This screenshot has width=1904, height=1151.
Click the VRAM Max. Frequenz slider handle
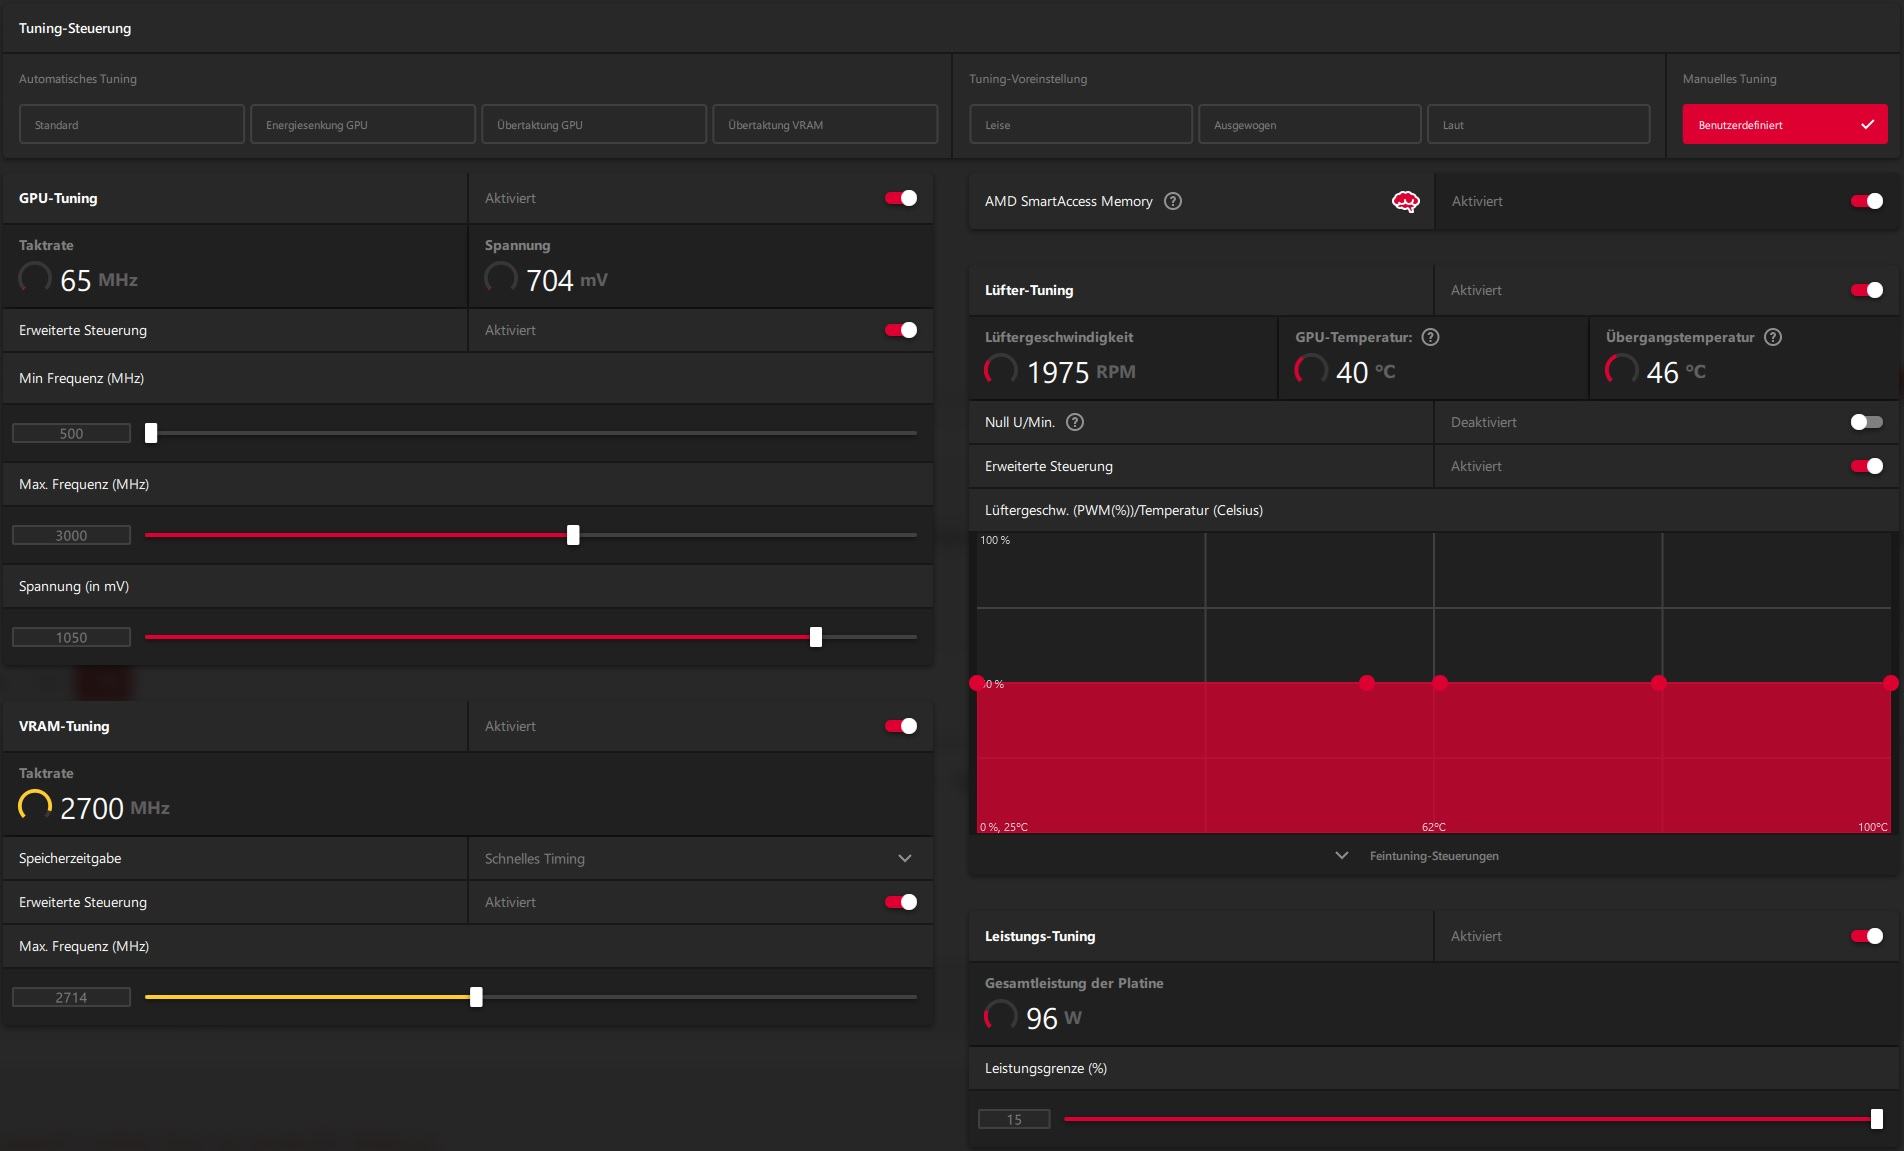[x=476, y=997]
